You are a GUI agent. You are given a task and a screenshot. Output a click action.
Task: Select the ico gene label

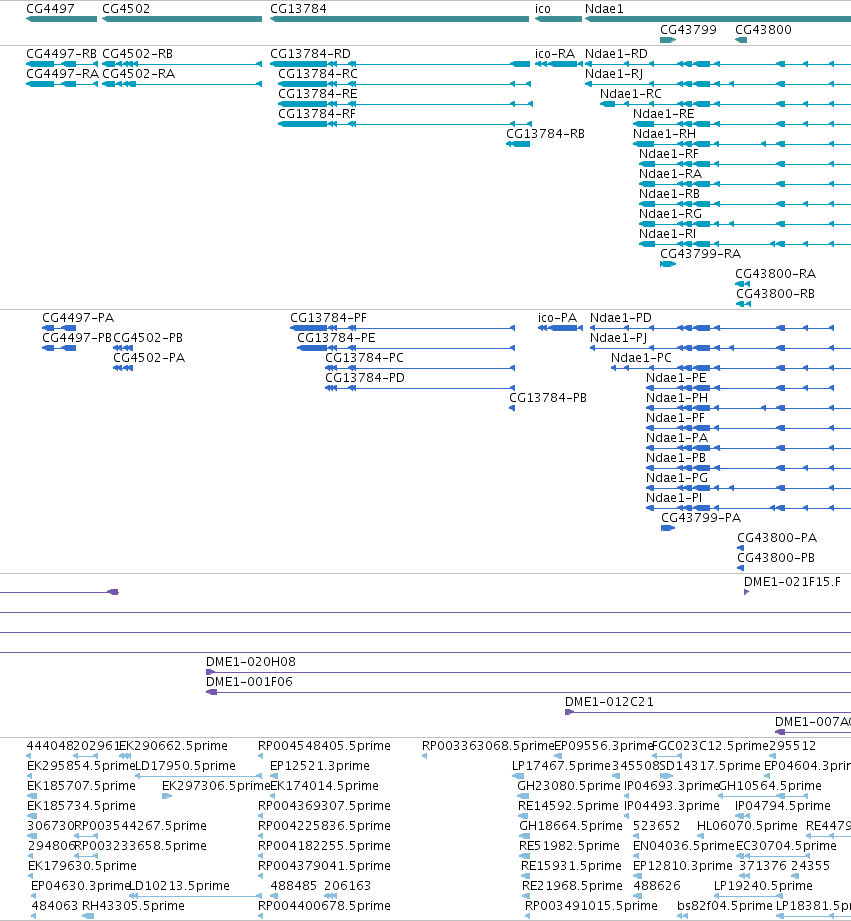543,9
